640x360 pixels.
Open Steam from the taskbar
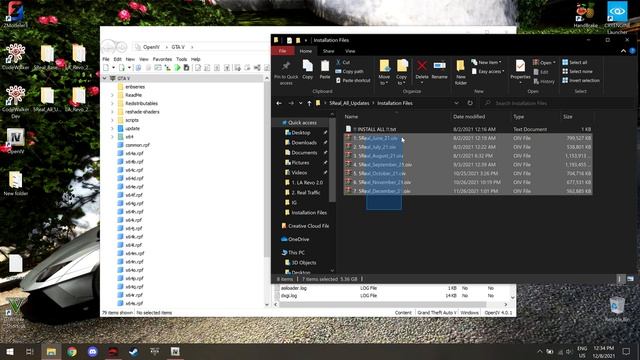point(133,351)
